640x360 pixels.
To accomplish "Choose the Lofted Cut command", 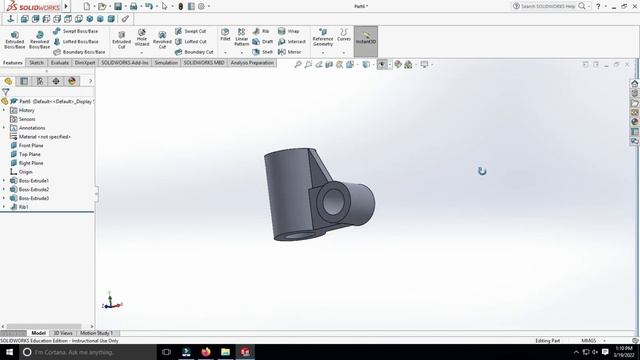I will [191, 42].
